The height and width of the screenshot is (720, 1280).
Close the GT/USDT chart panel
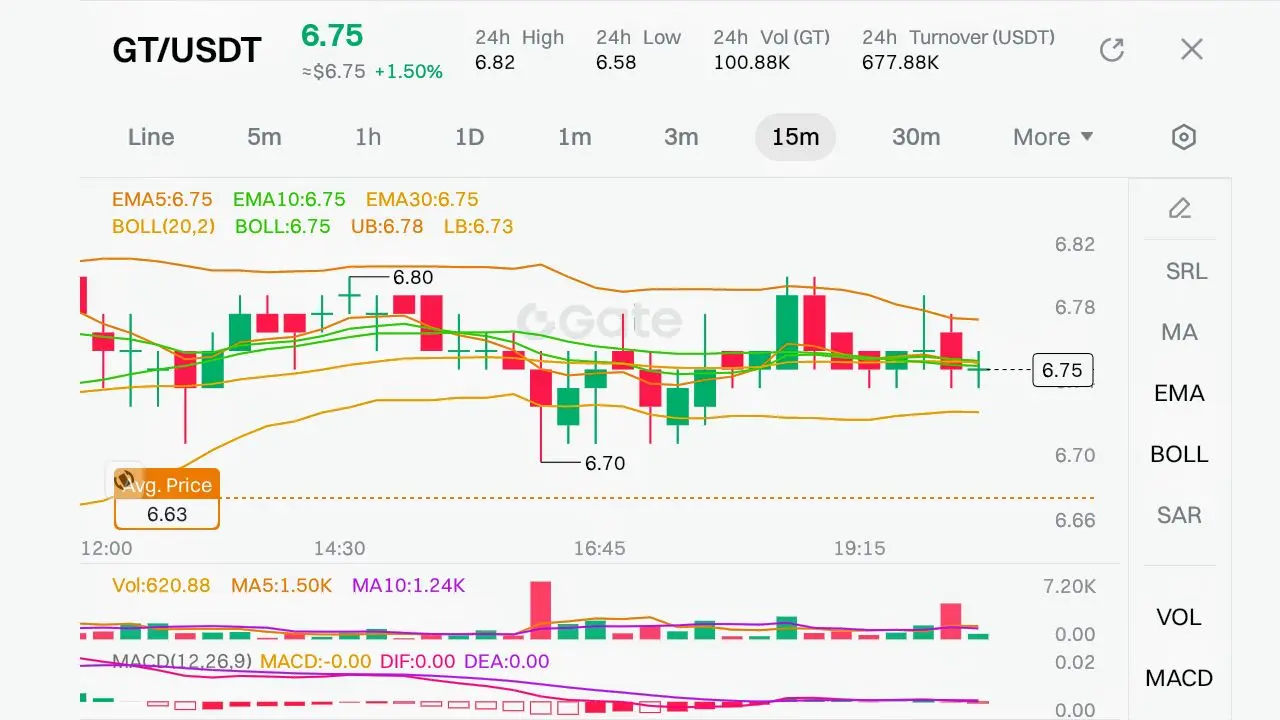tap(1191, 49)
